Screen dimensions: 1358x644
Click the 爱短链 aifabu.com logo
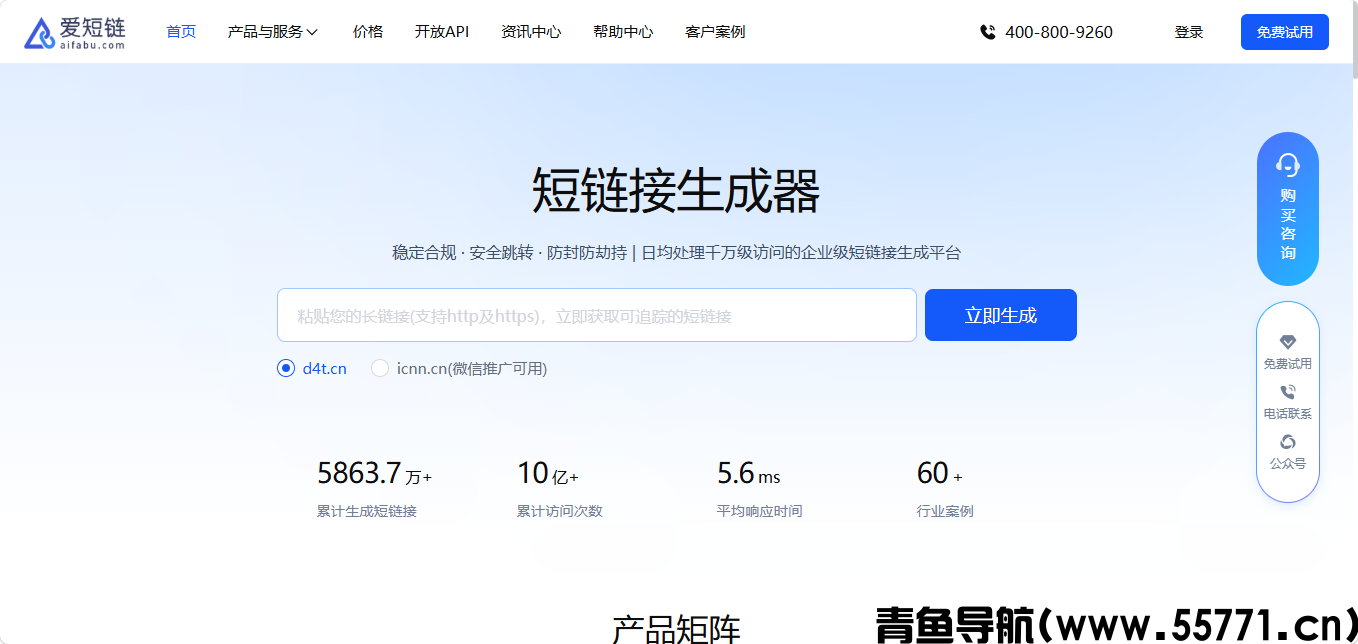coord(75,32)
